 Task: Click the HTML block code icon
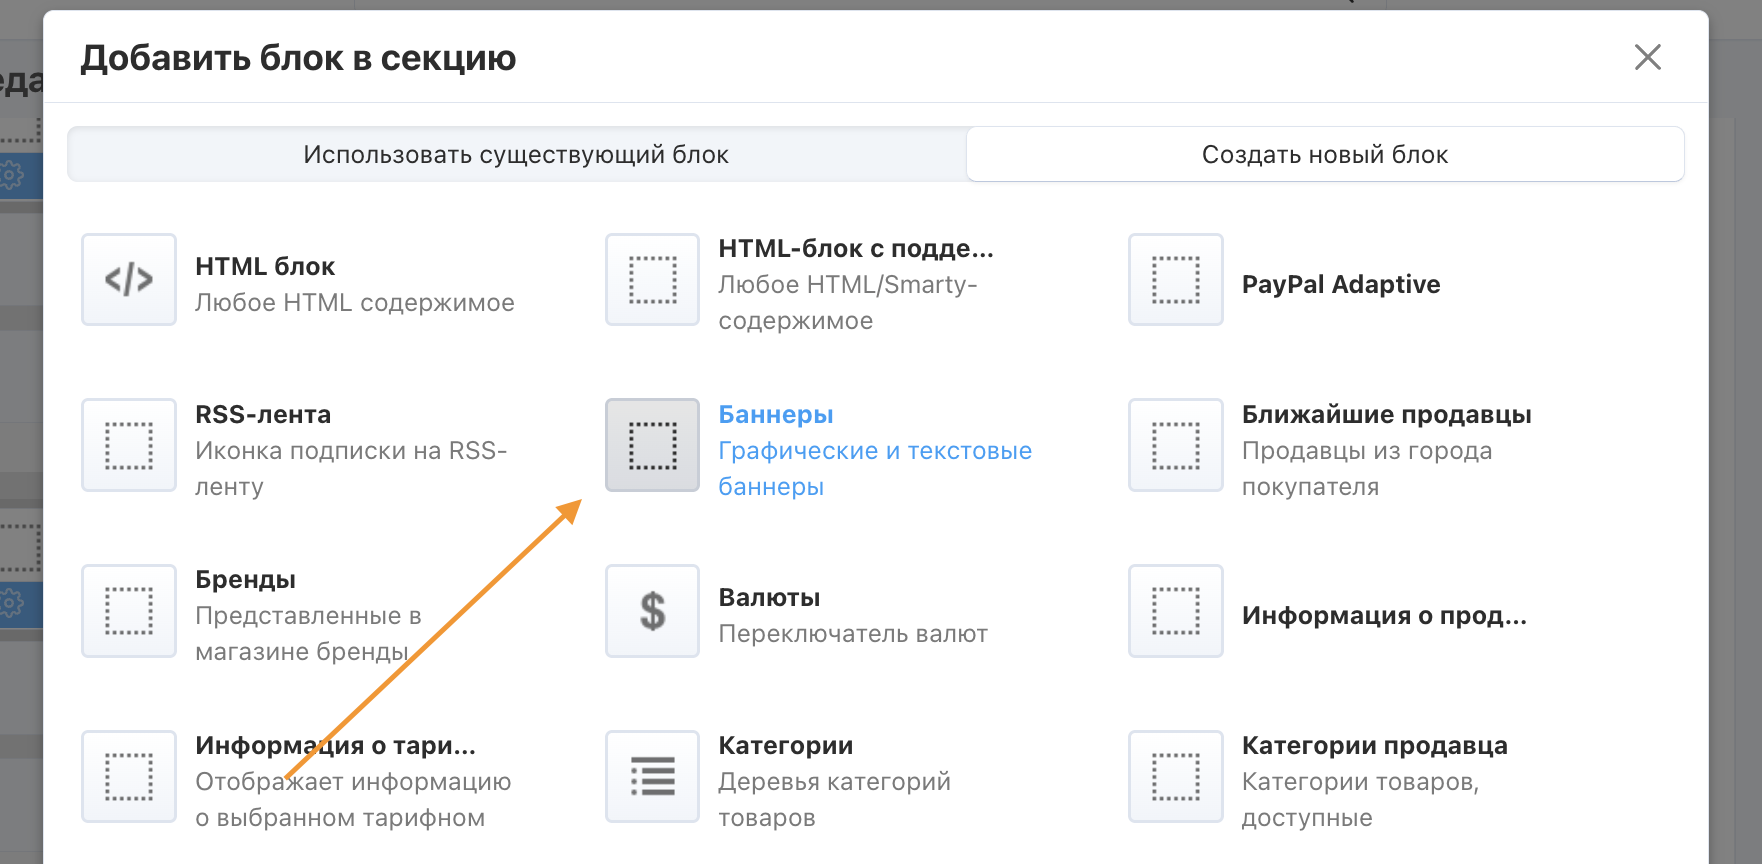coord(129,280)
